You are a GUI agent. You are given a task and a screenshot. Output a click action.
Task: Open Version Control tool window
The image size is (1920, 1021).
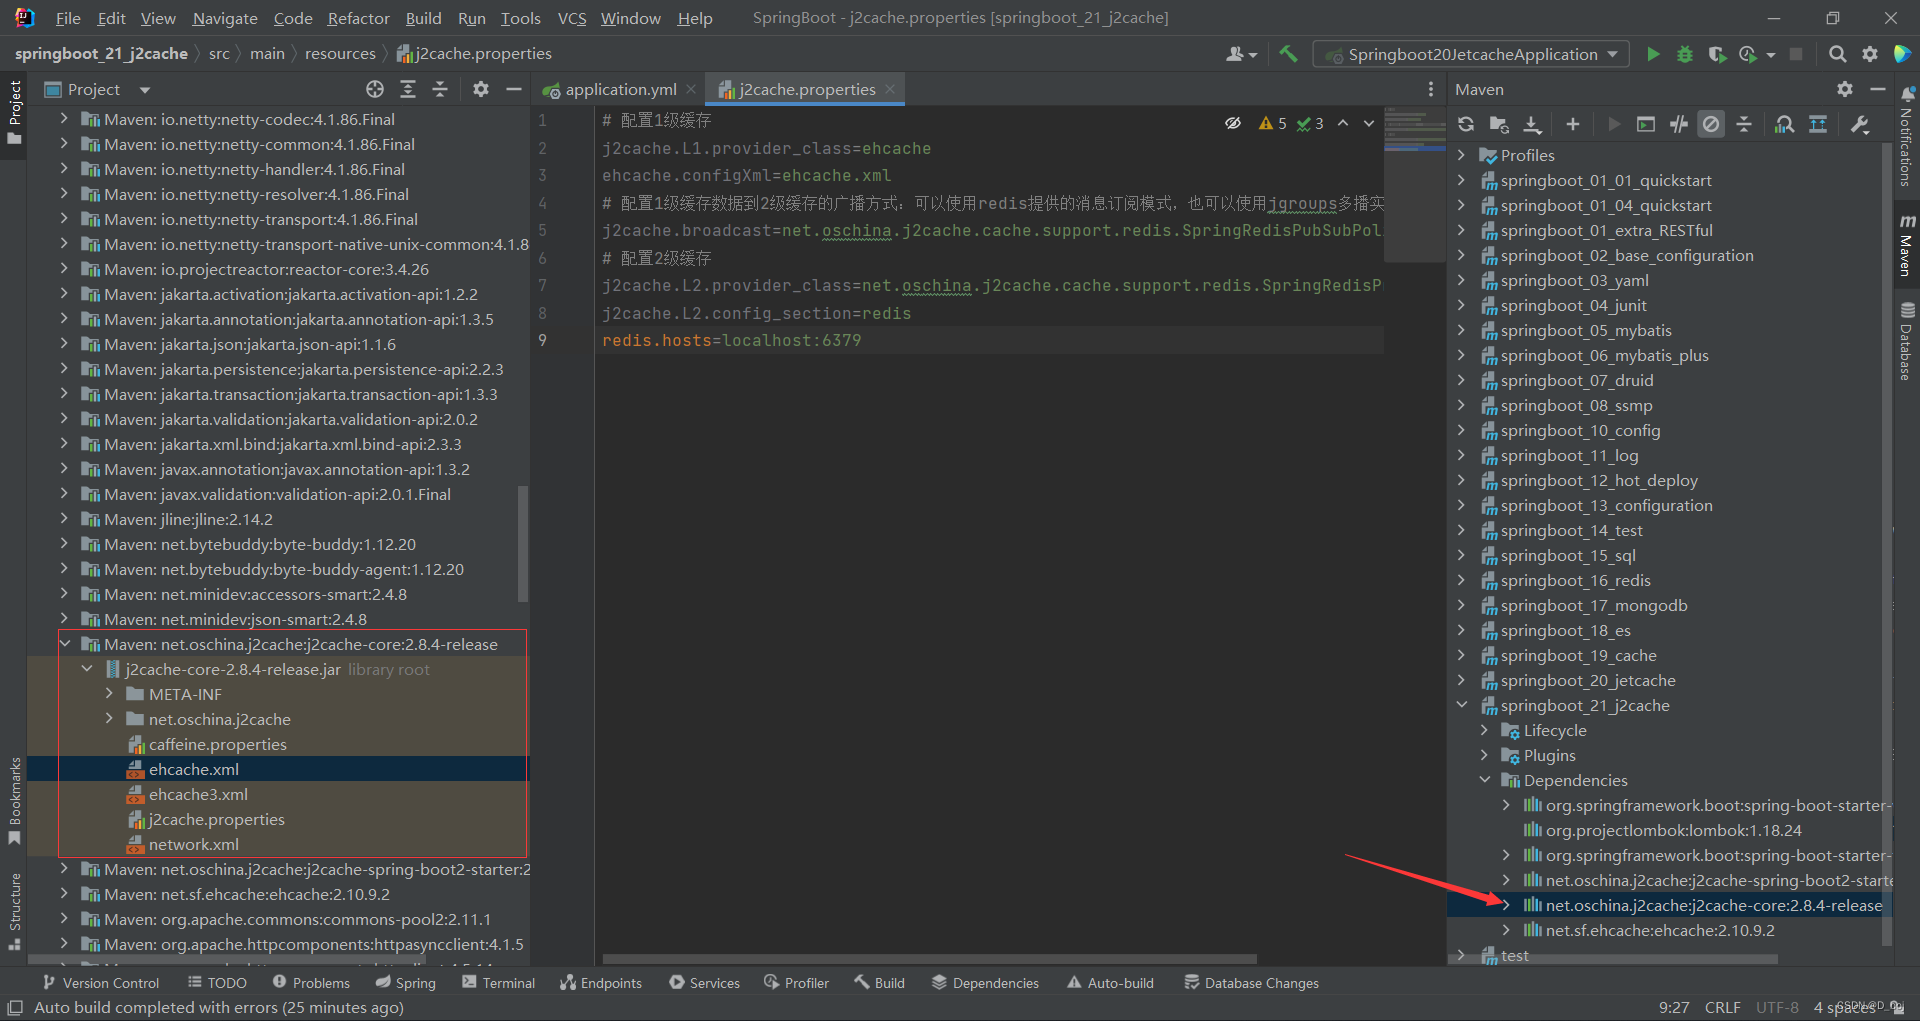tap(100, 983)
